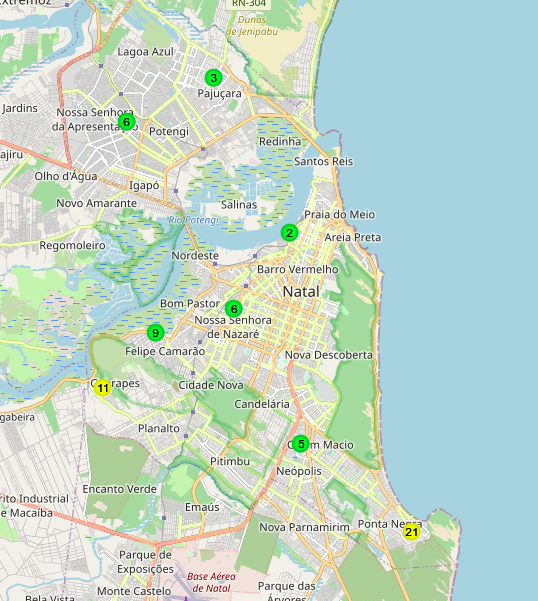Image resolution: width=538 pixels, height=601 pixels.
Task: Click the Nova Parnamirim label
Action: point(304,527)
